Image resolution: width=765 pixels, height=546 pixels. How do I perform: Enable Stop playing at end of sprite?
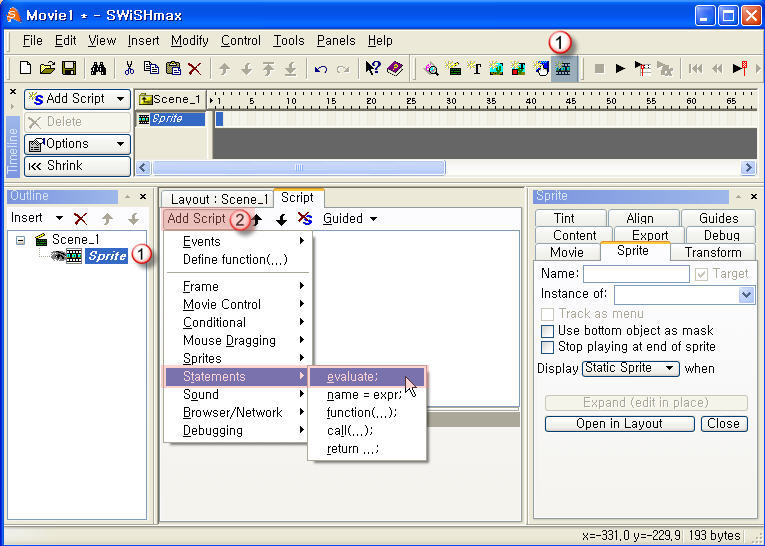547,347
